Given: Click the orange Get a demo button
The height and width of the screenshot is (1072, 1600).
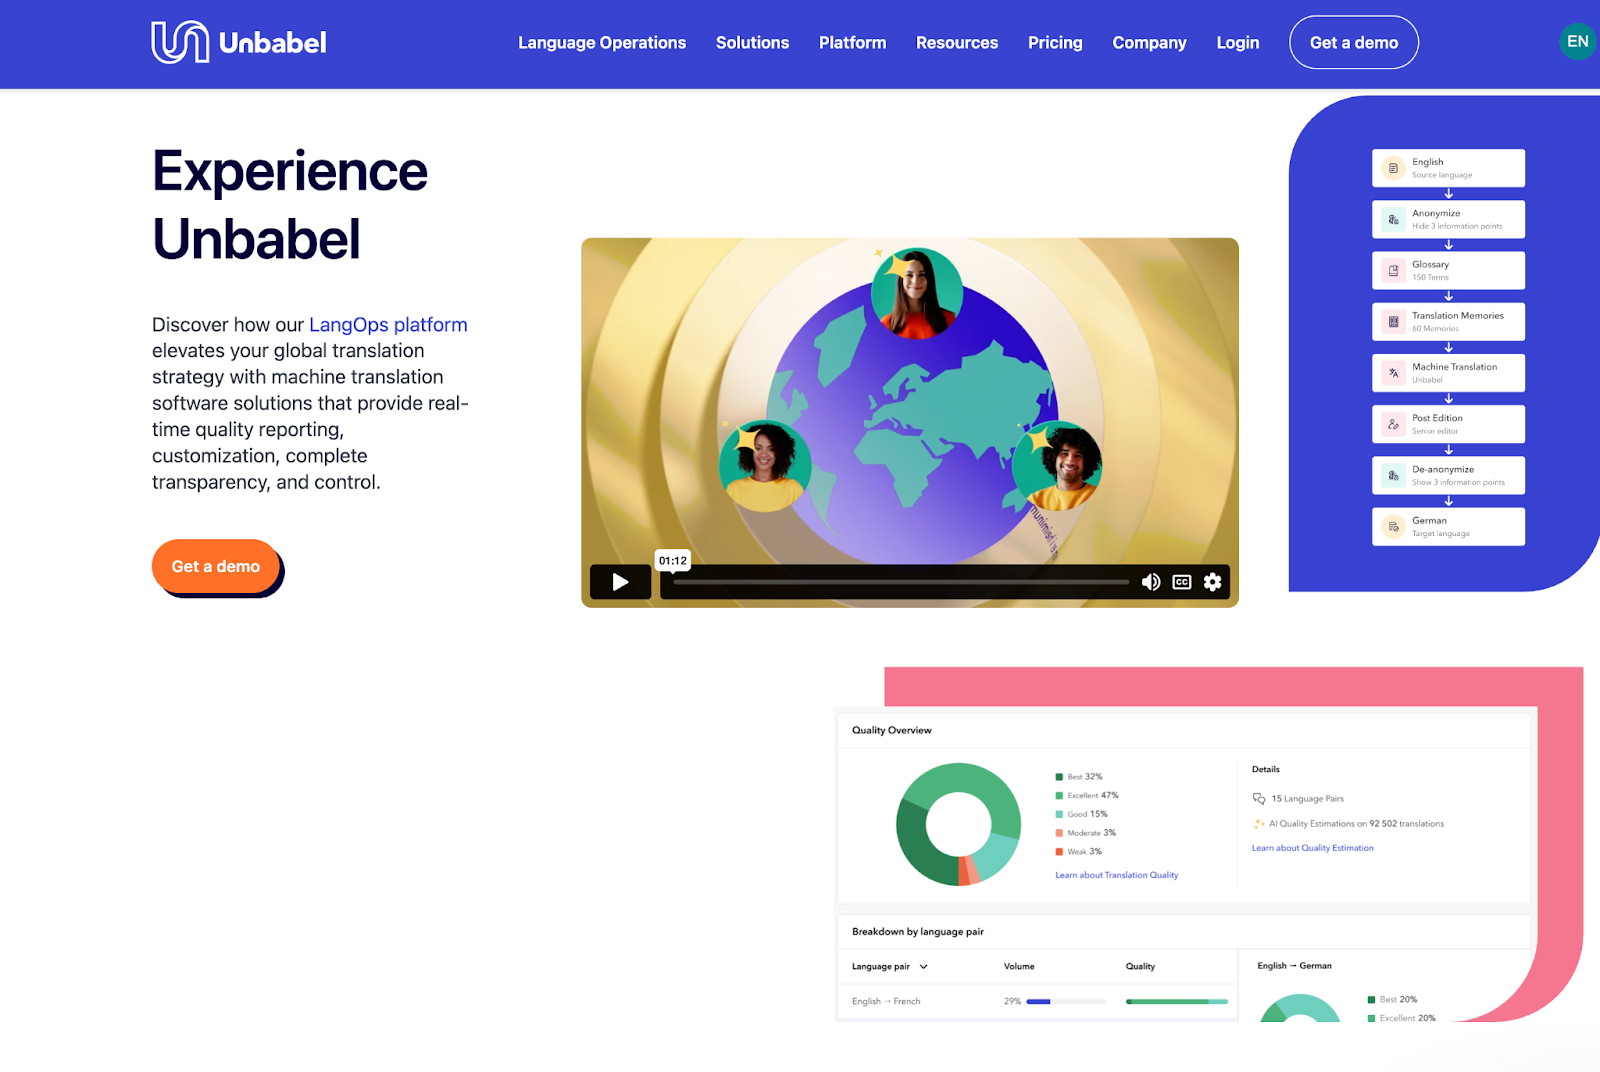Looking at the screenshot, I should (x=216, y=566).
